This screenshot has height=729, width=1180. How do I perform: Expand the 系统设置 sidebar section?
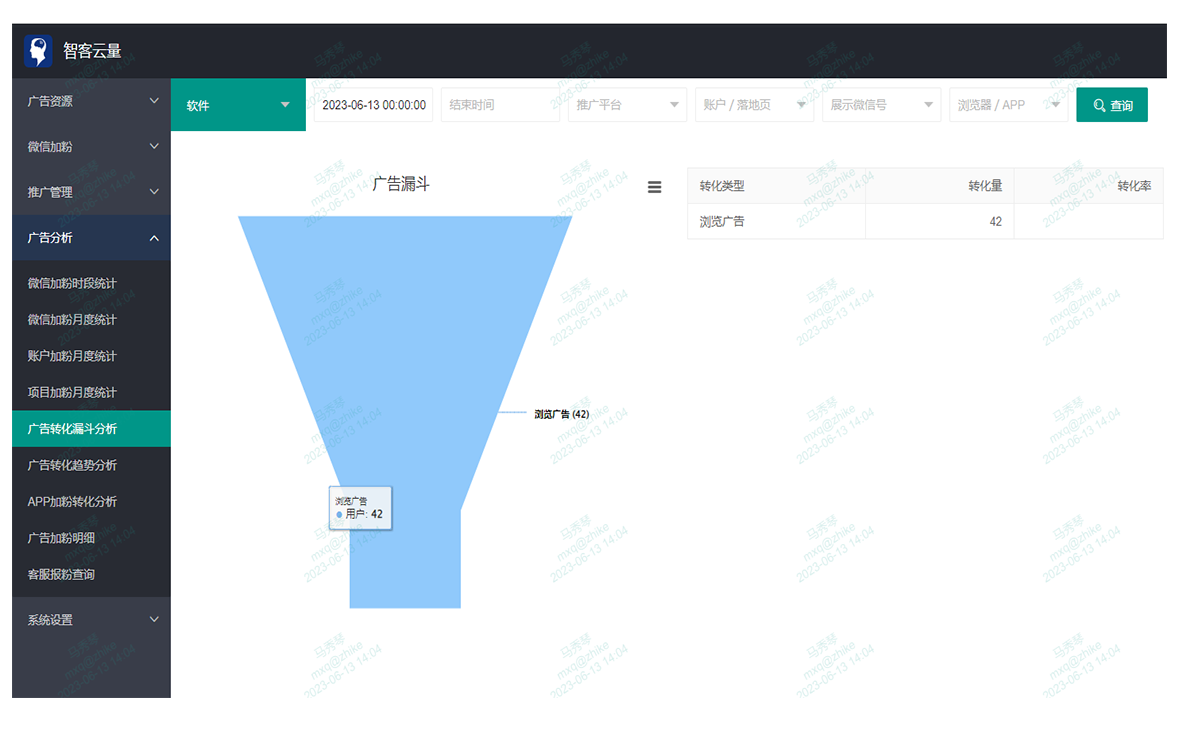click(91, 620)
